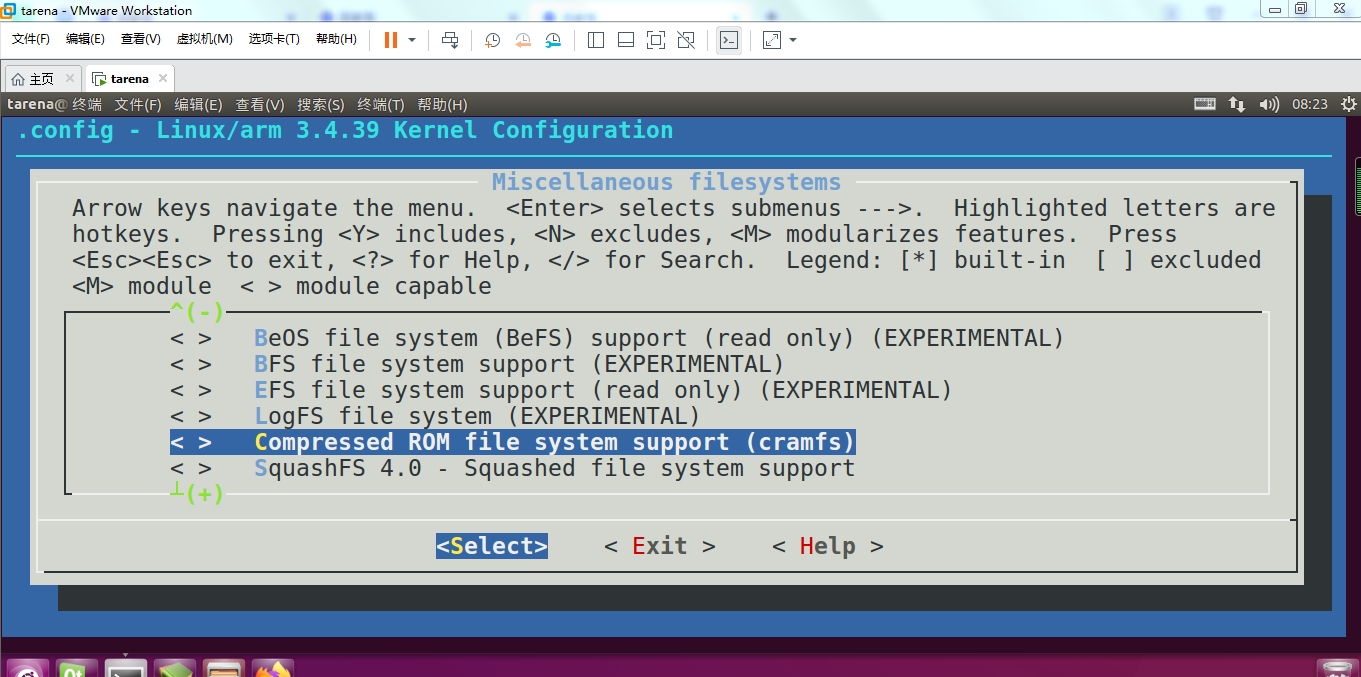Click the <Select> button

tap(492, 546)
